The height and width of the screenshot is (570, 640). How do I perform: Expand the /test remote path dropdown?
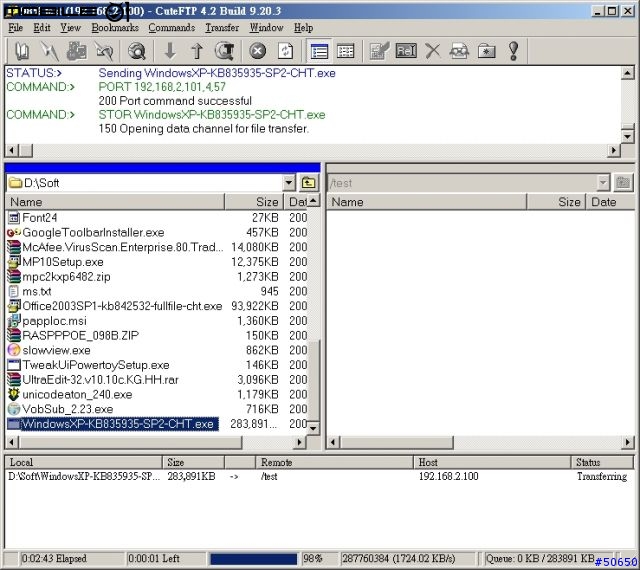coord(603,183)
